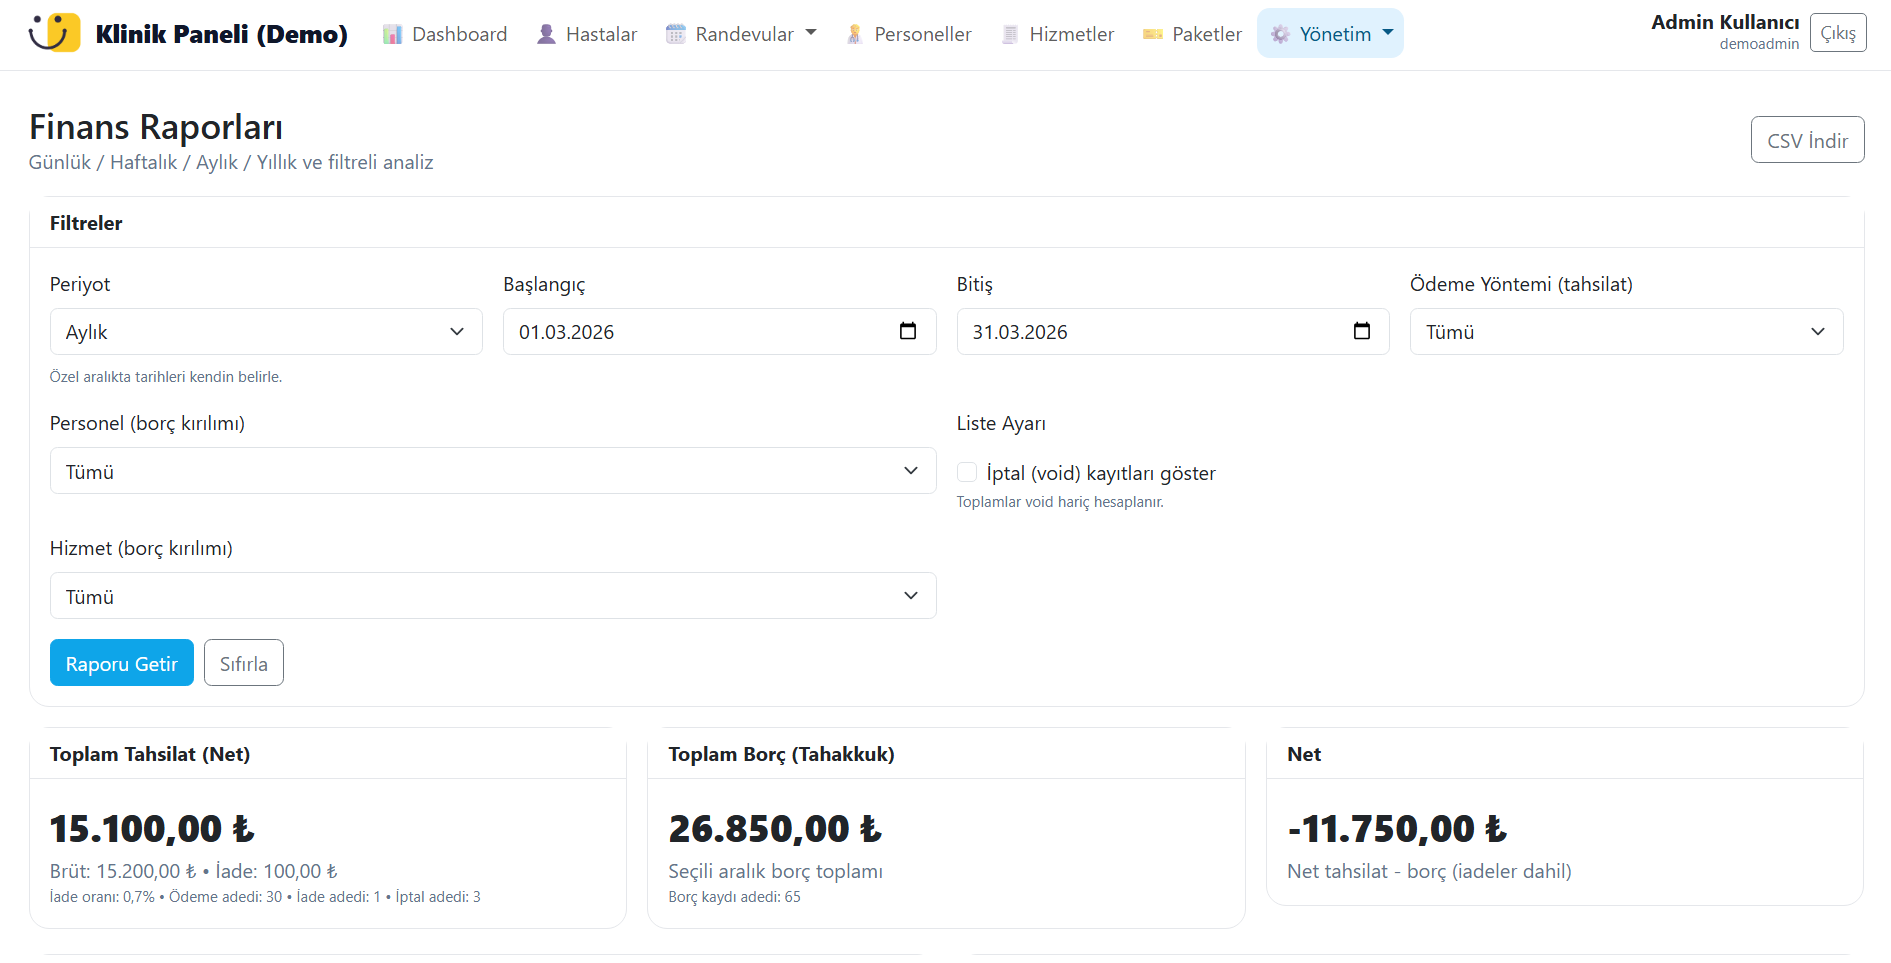Image resolution: width=1891 pixels, height=963 pixels.
Task: Click the Paketler ticket icon
Action: 1153,35
